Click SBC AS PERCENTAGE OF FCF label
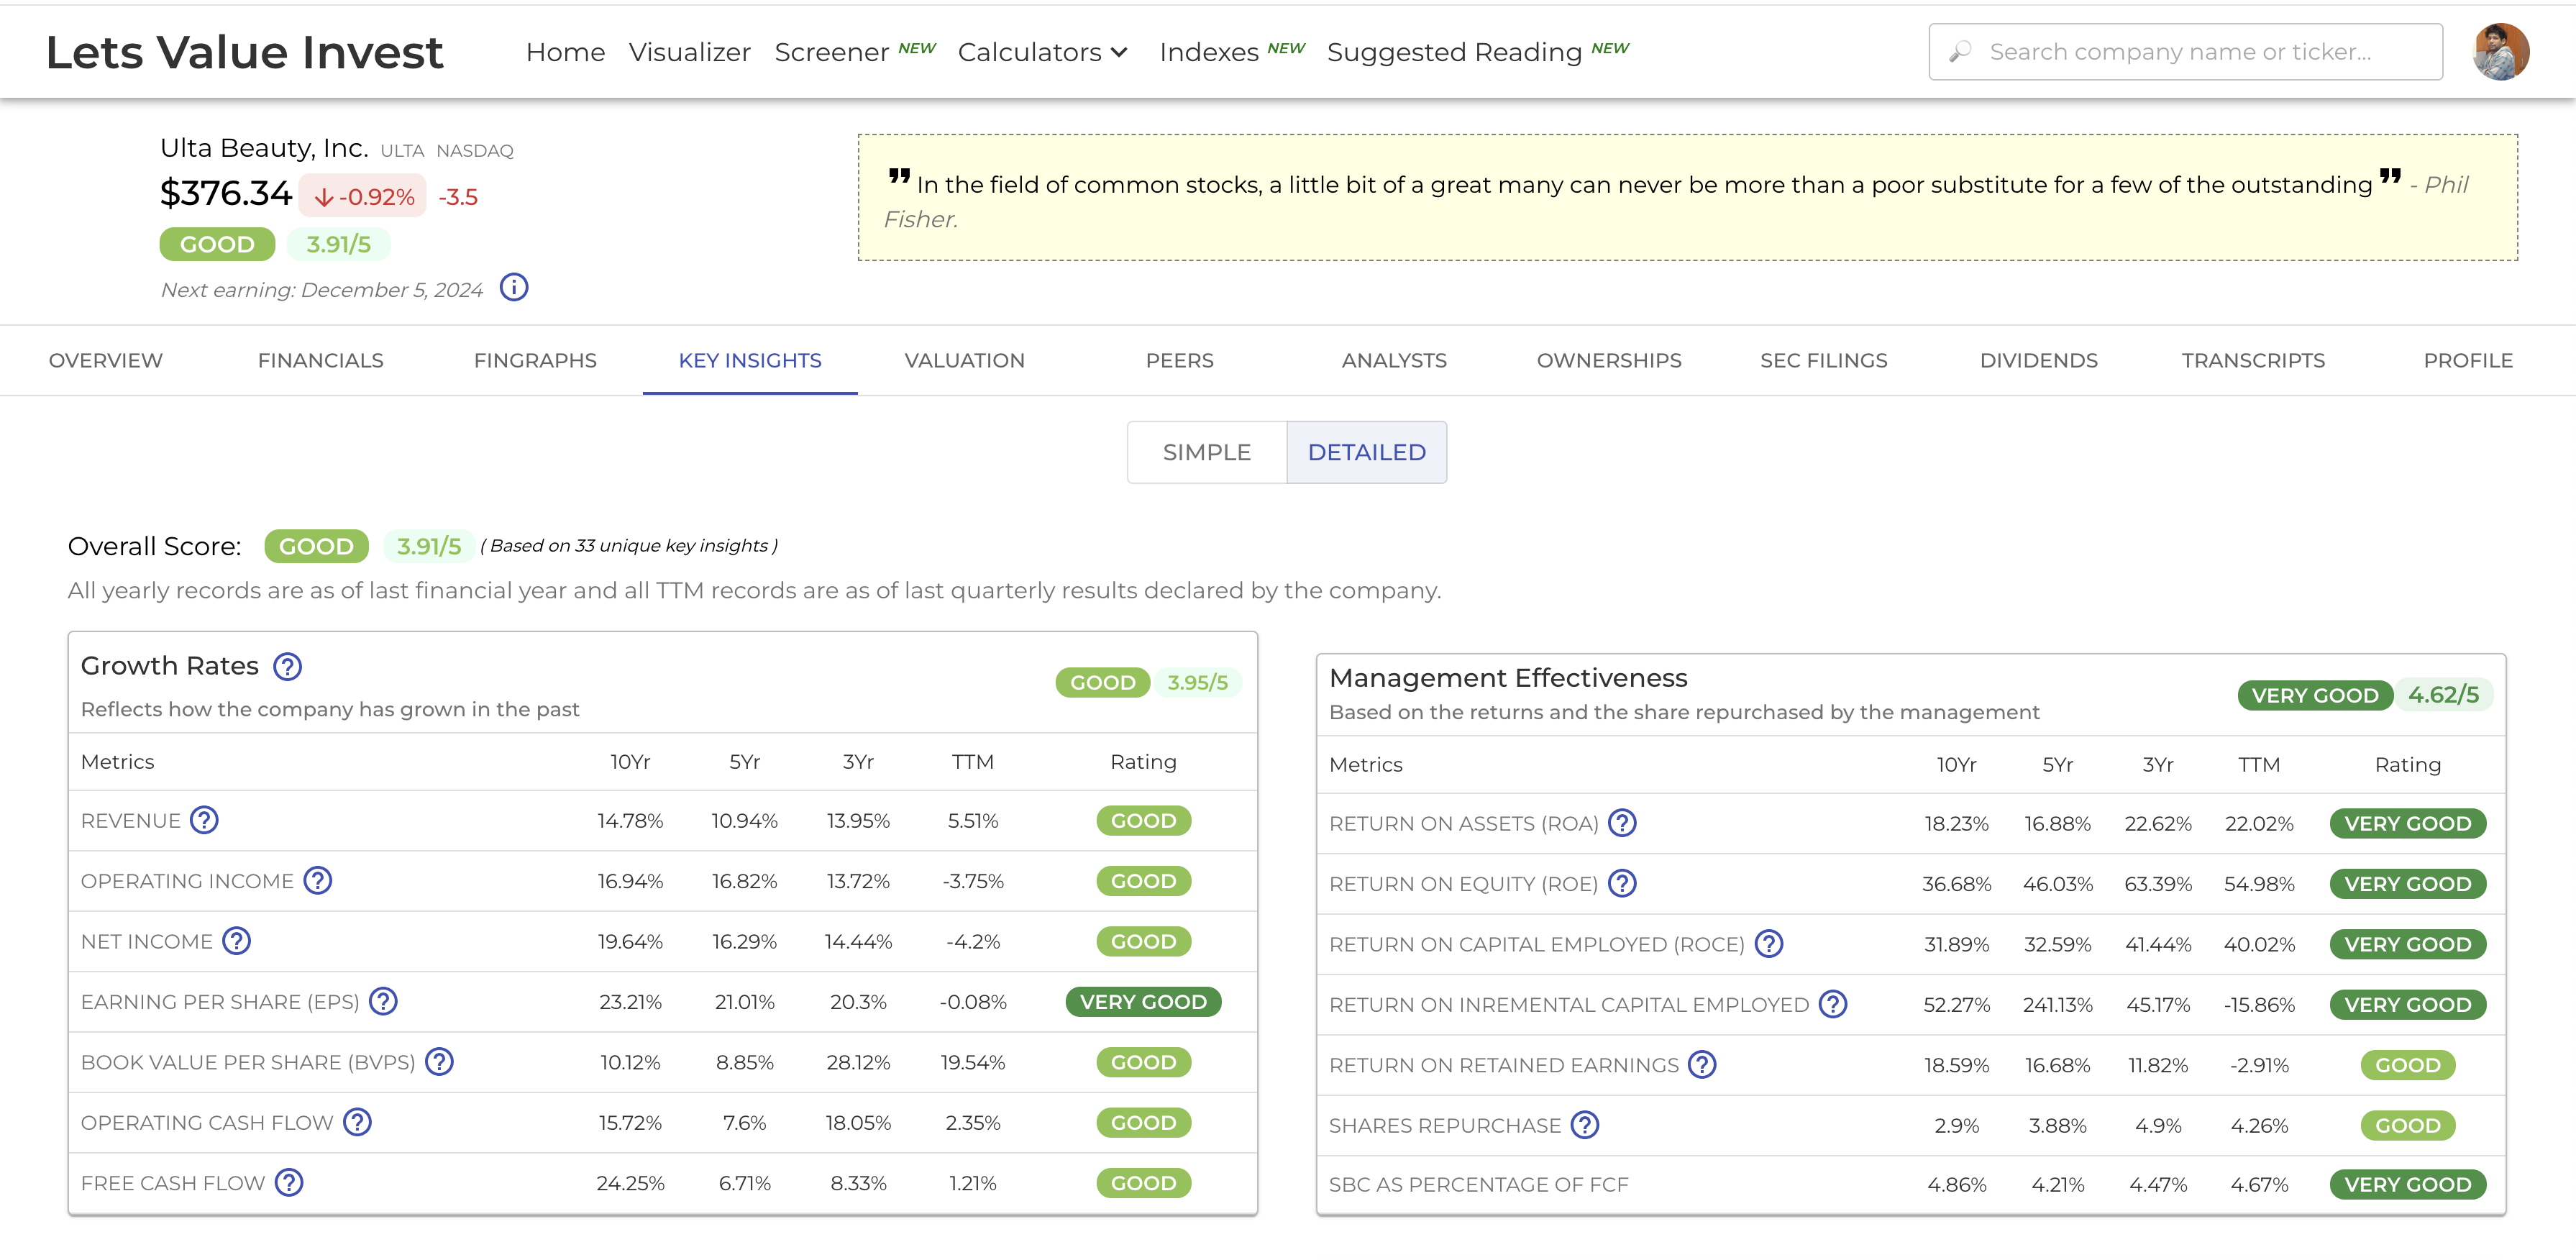Viewport: 2576px width, 1260px height. coord(1478,1185)
